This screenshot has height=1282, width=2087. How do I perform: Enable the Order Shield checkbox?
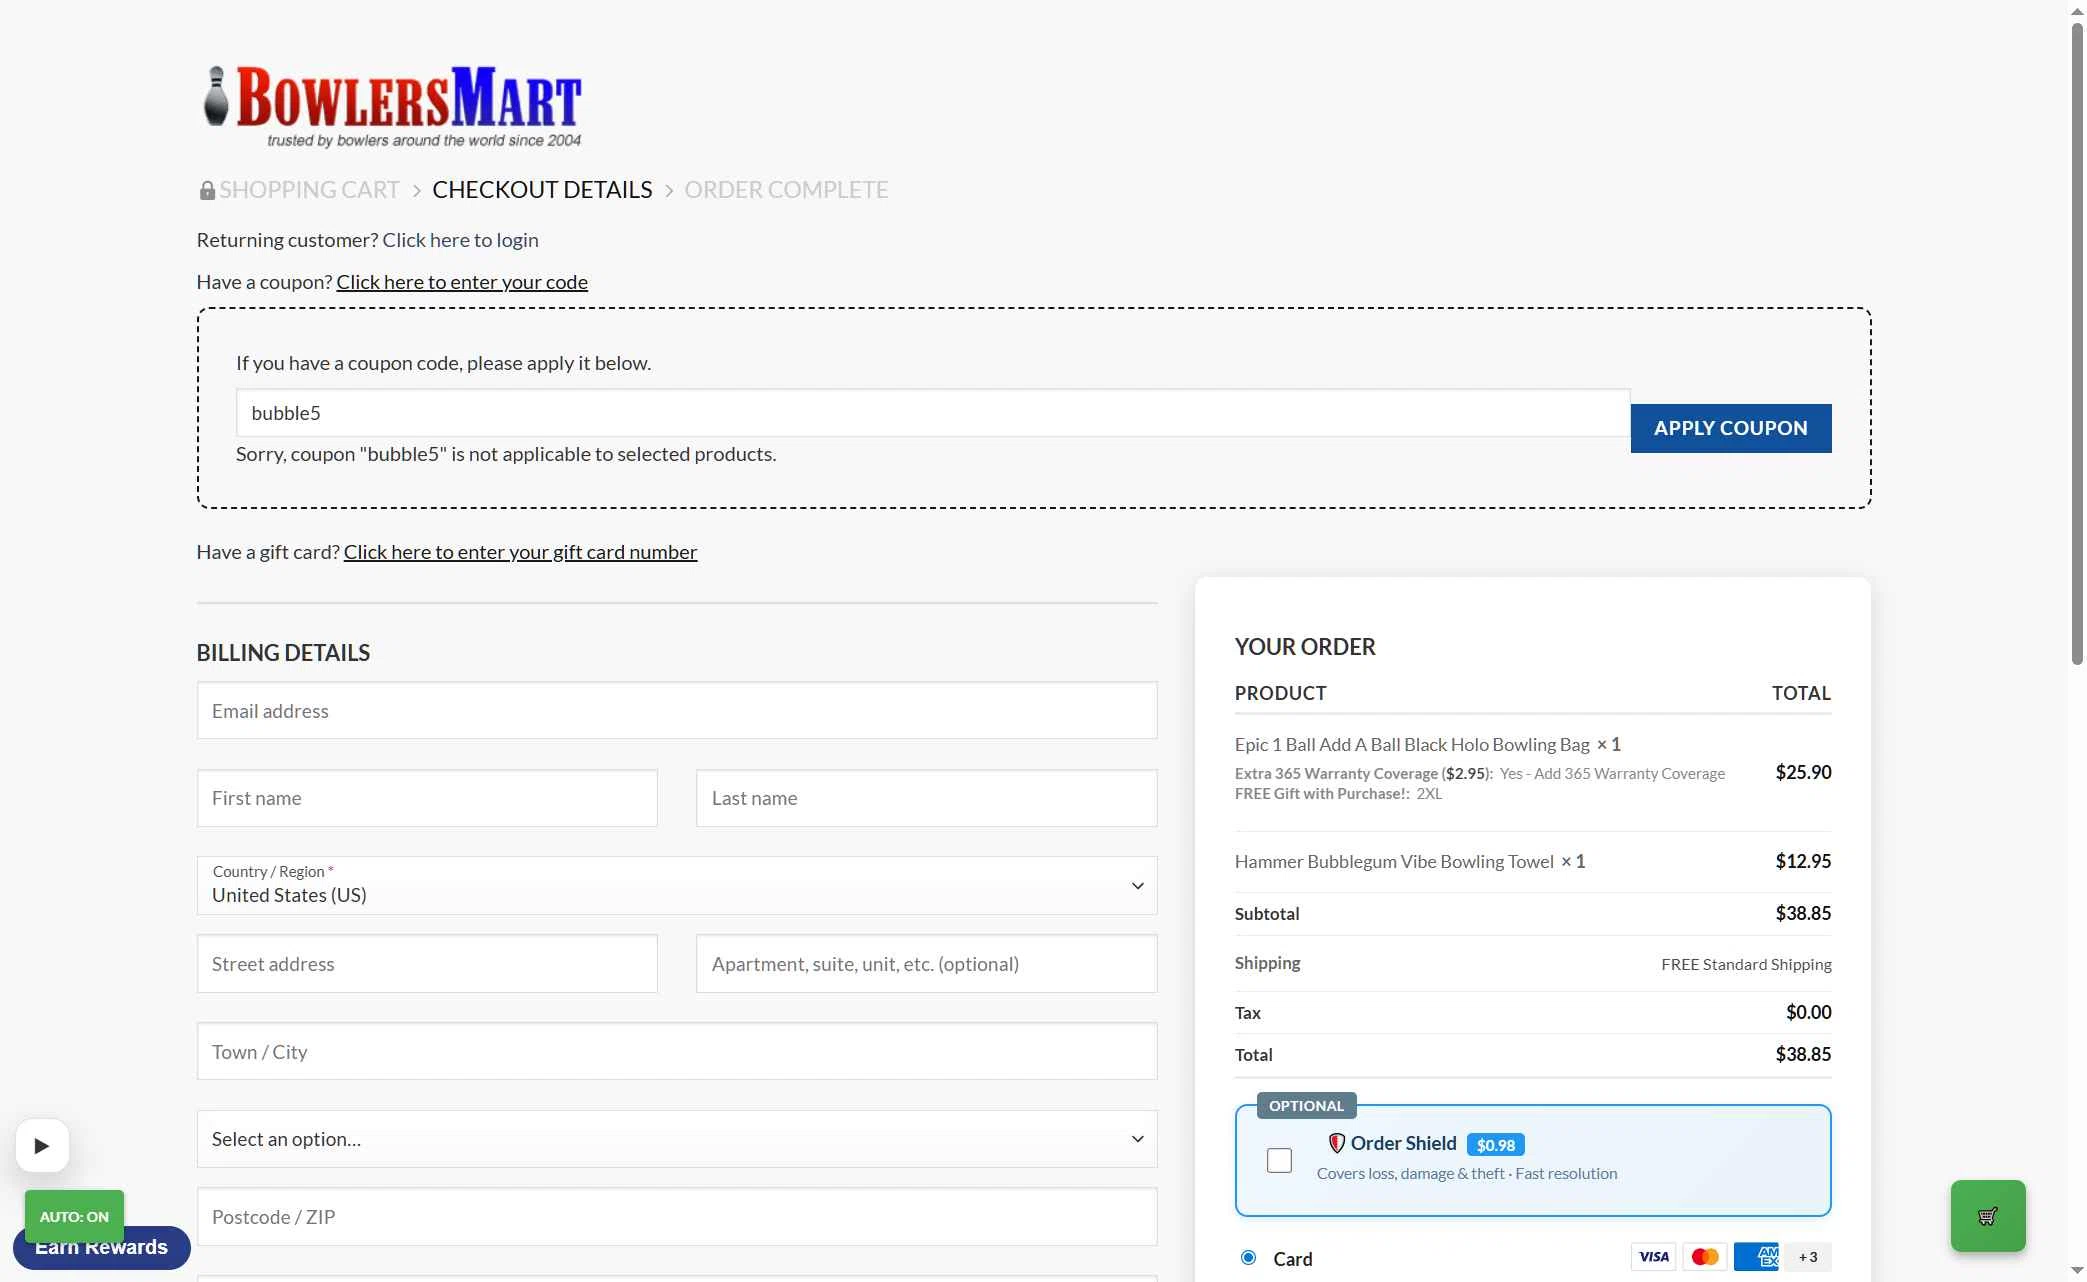coord(1279,1160)
